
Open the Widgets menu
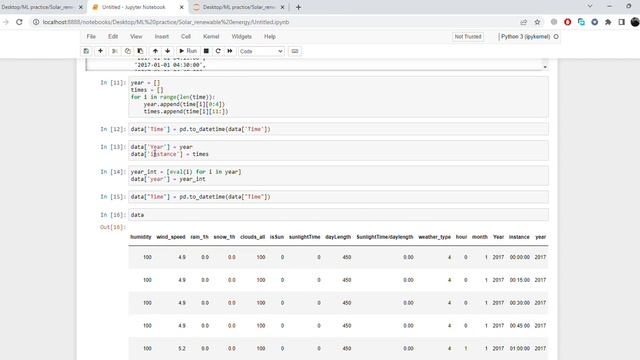(242, 36)
